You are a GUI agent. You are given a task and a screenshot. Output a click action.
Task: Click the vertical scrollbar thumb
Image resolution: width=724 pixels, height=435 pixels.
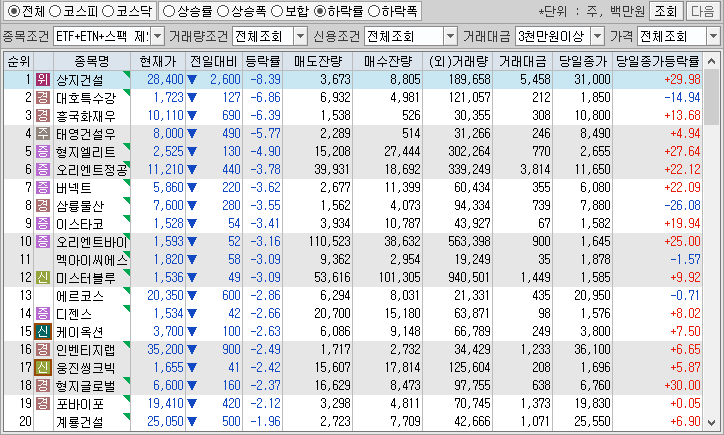pos(712,97)
